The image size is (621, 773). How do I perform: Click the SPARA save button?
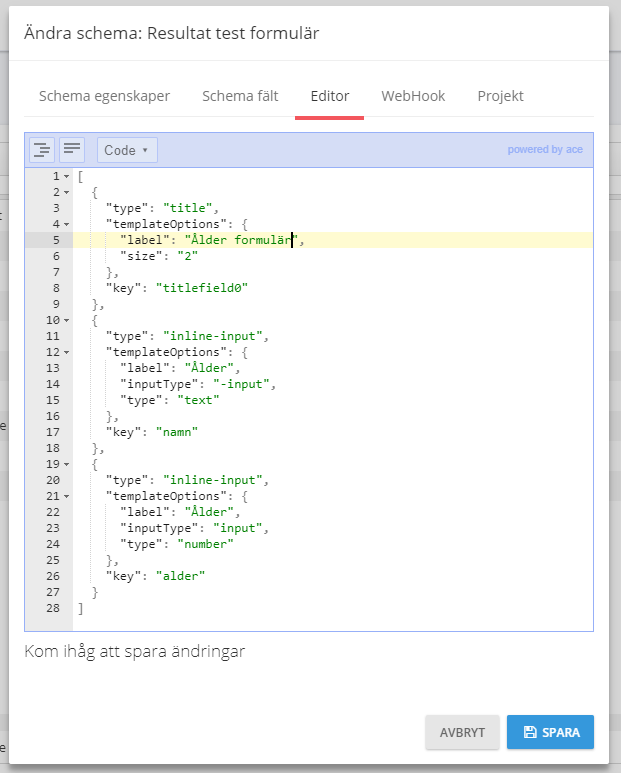tap(550, 732)
